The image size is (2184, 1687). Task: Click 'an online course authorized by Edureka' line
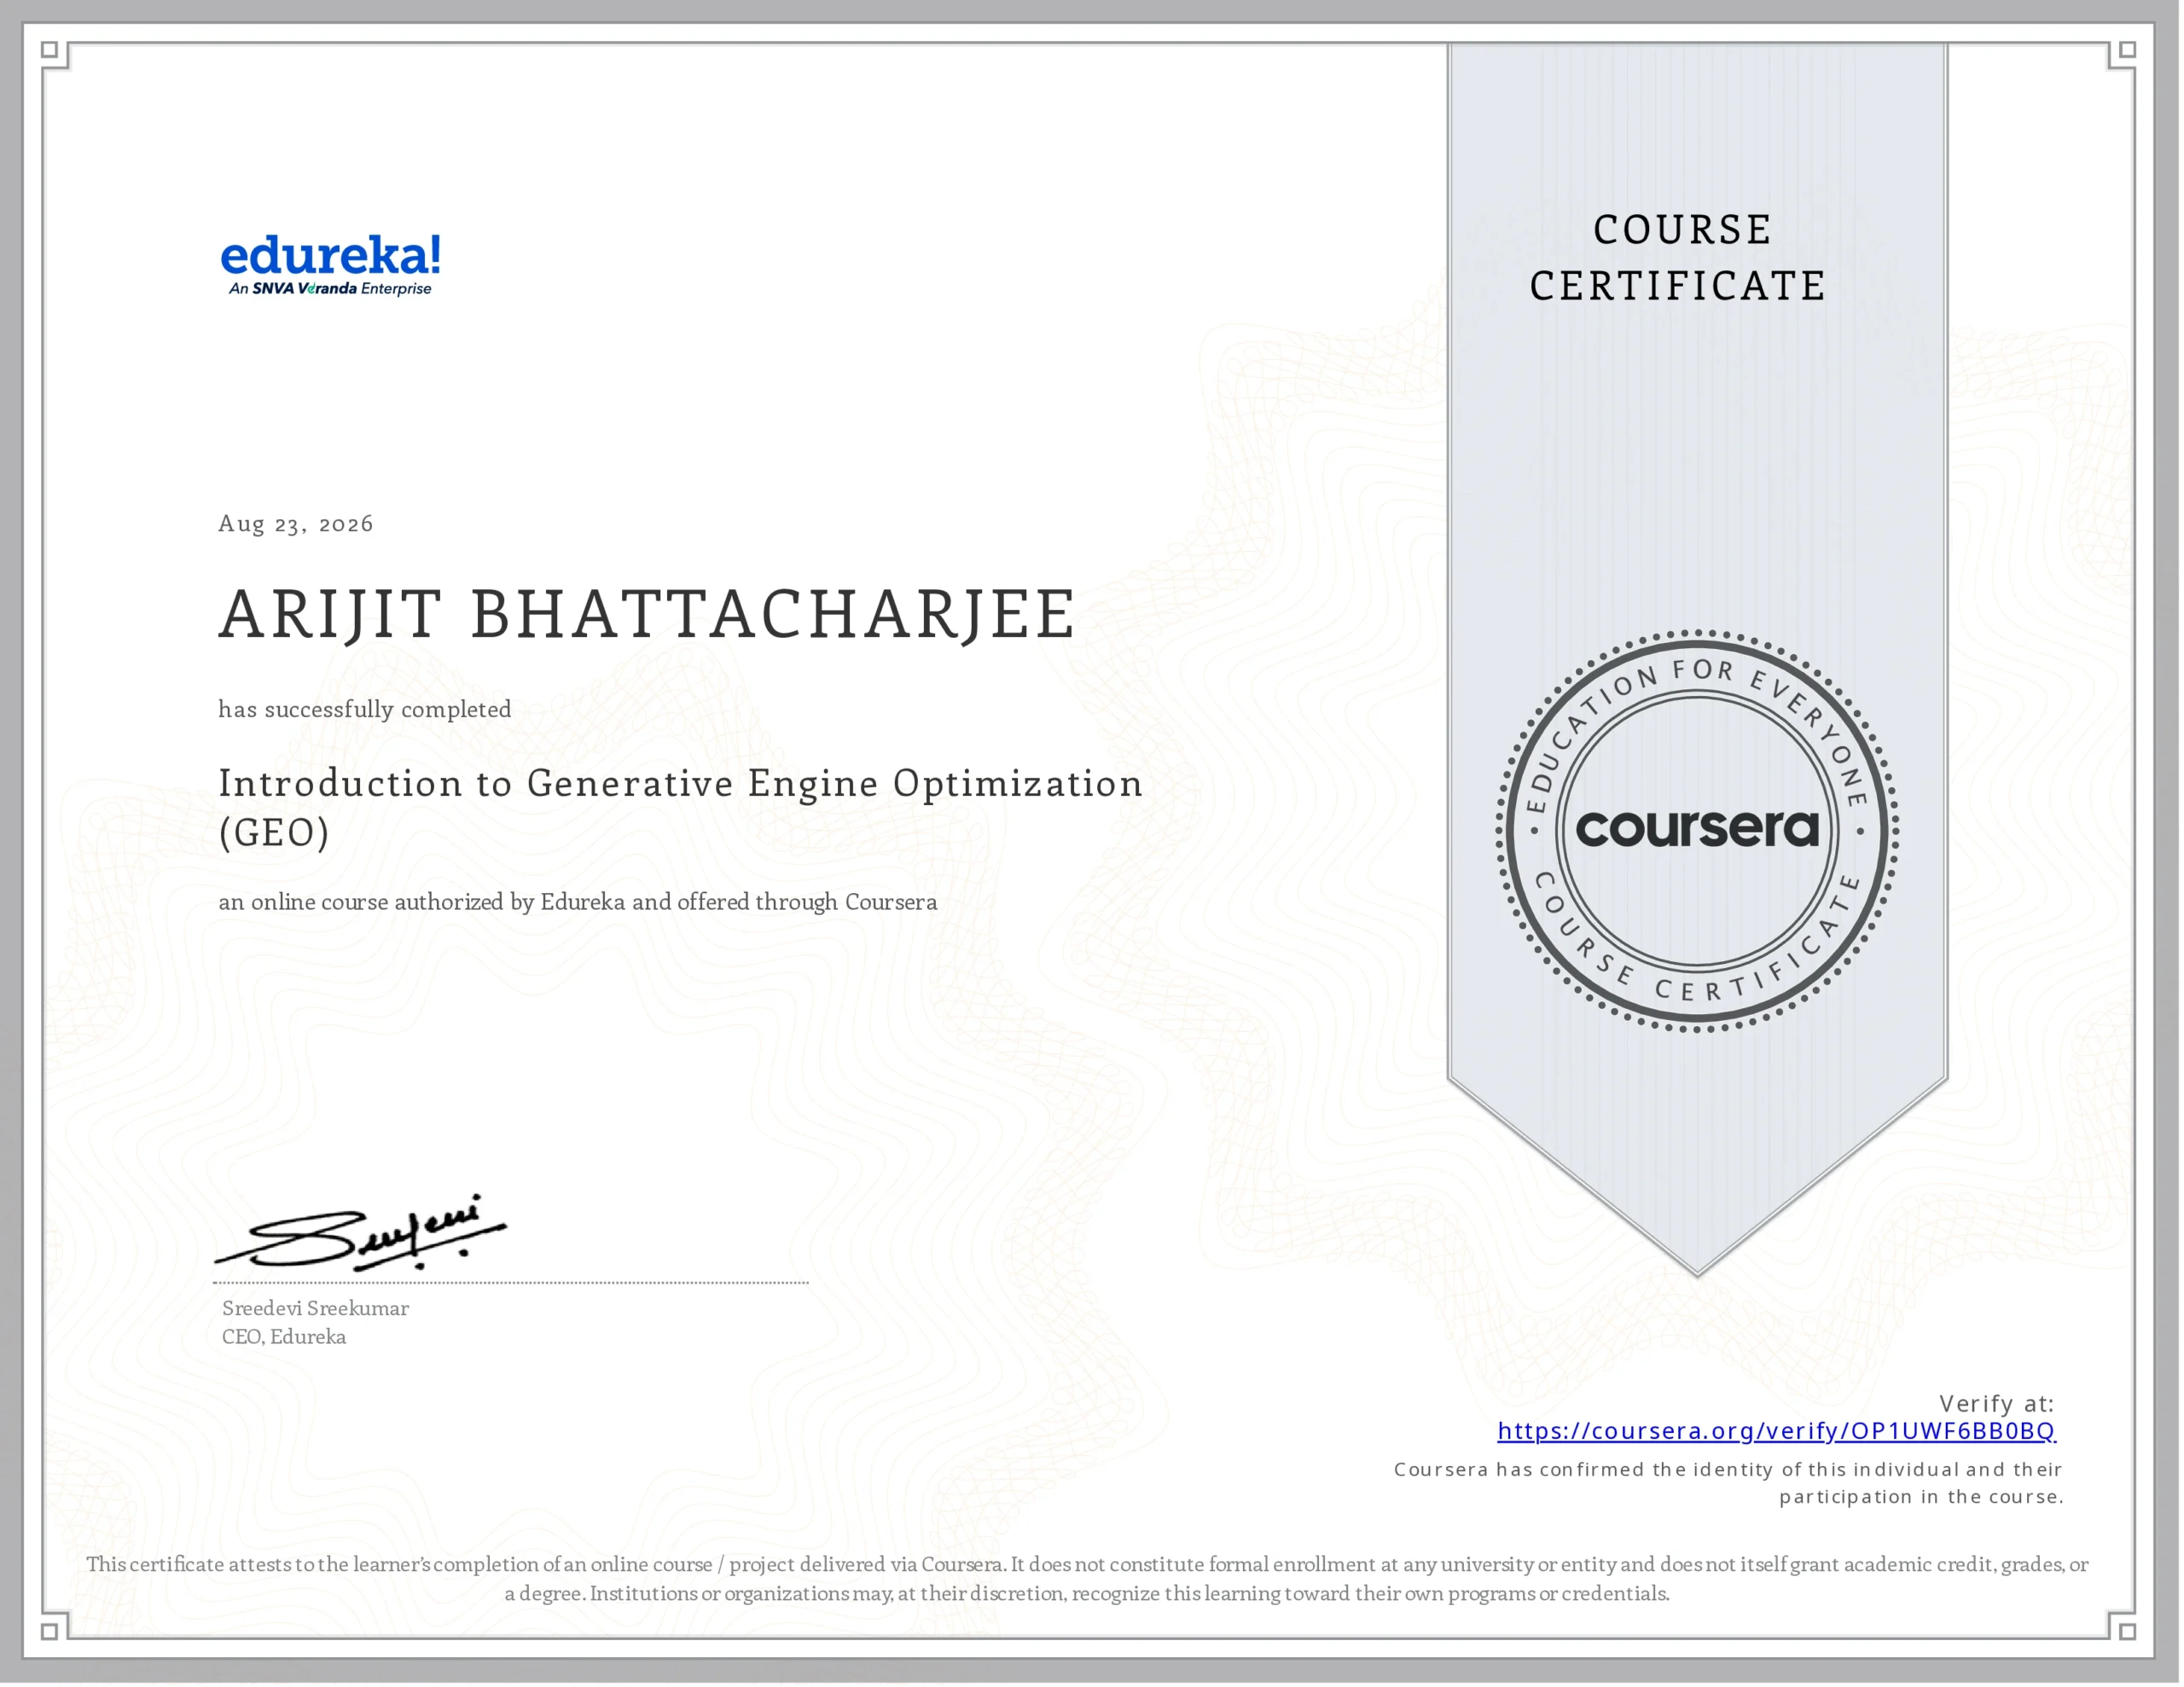[x=578, y=902]
